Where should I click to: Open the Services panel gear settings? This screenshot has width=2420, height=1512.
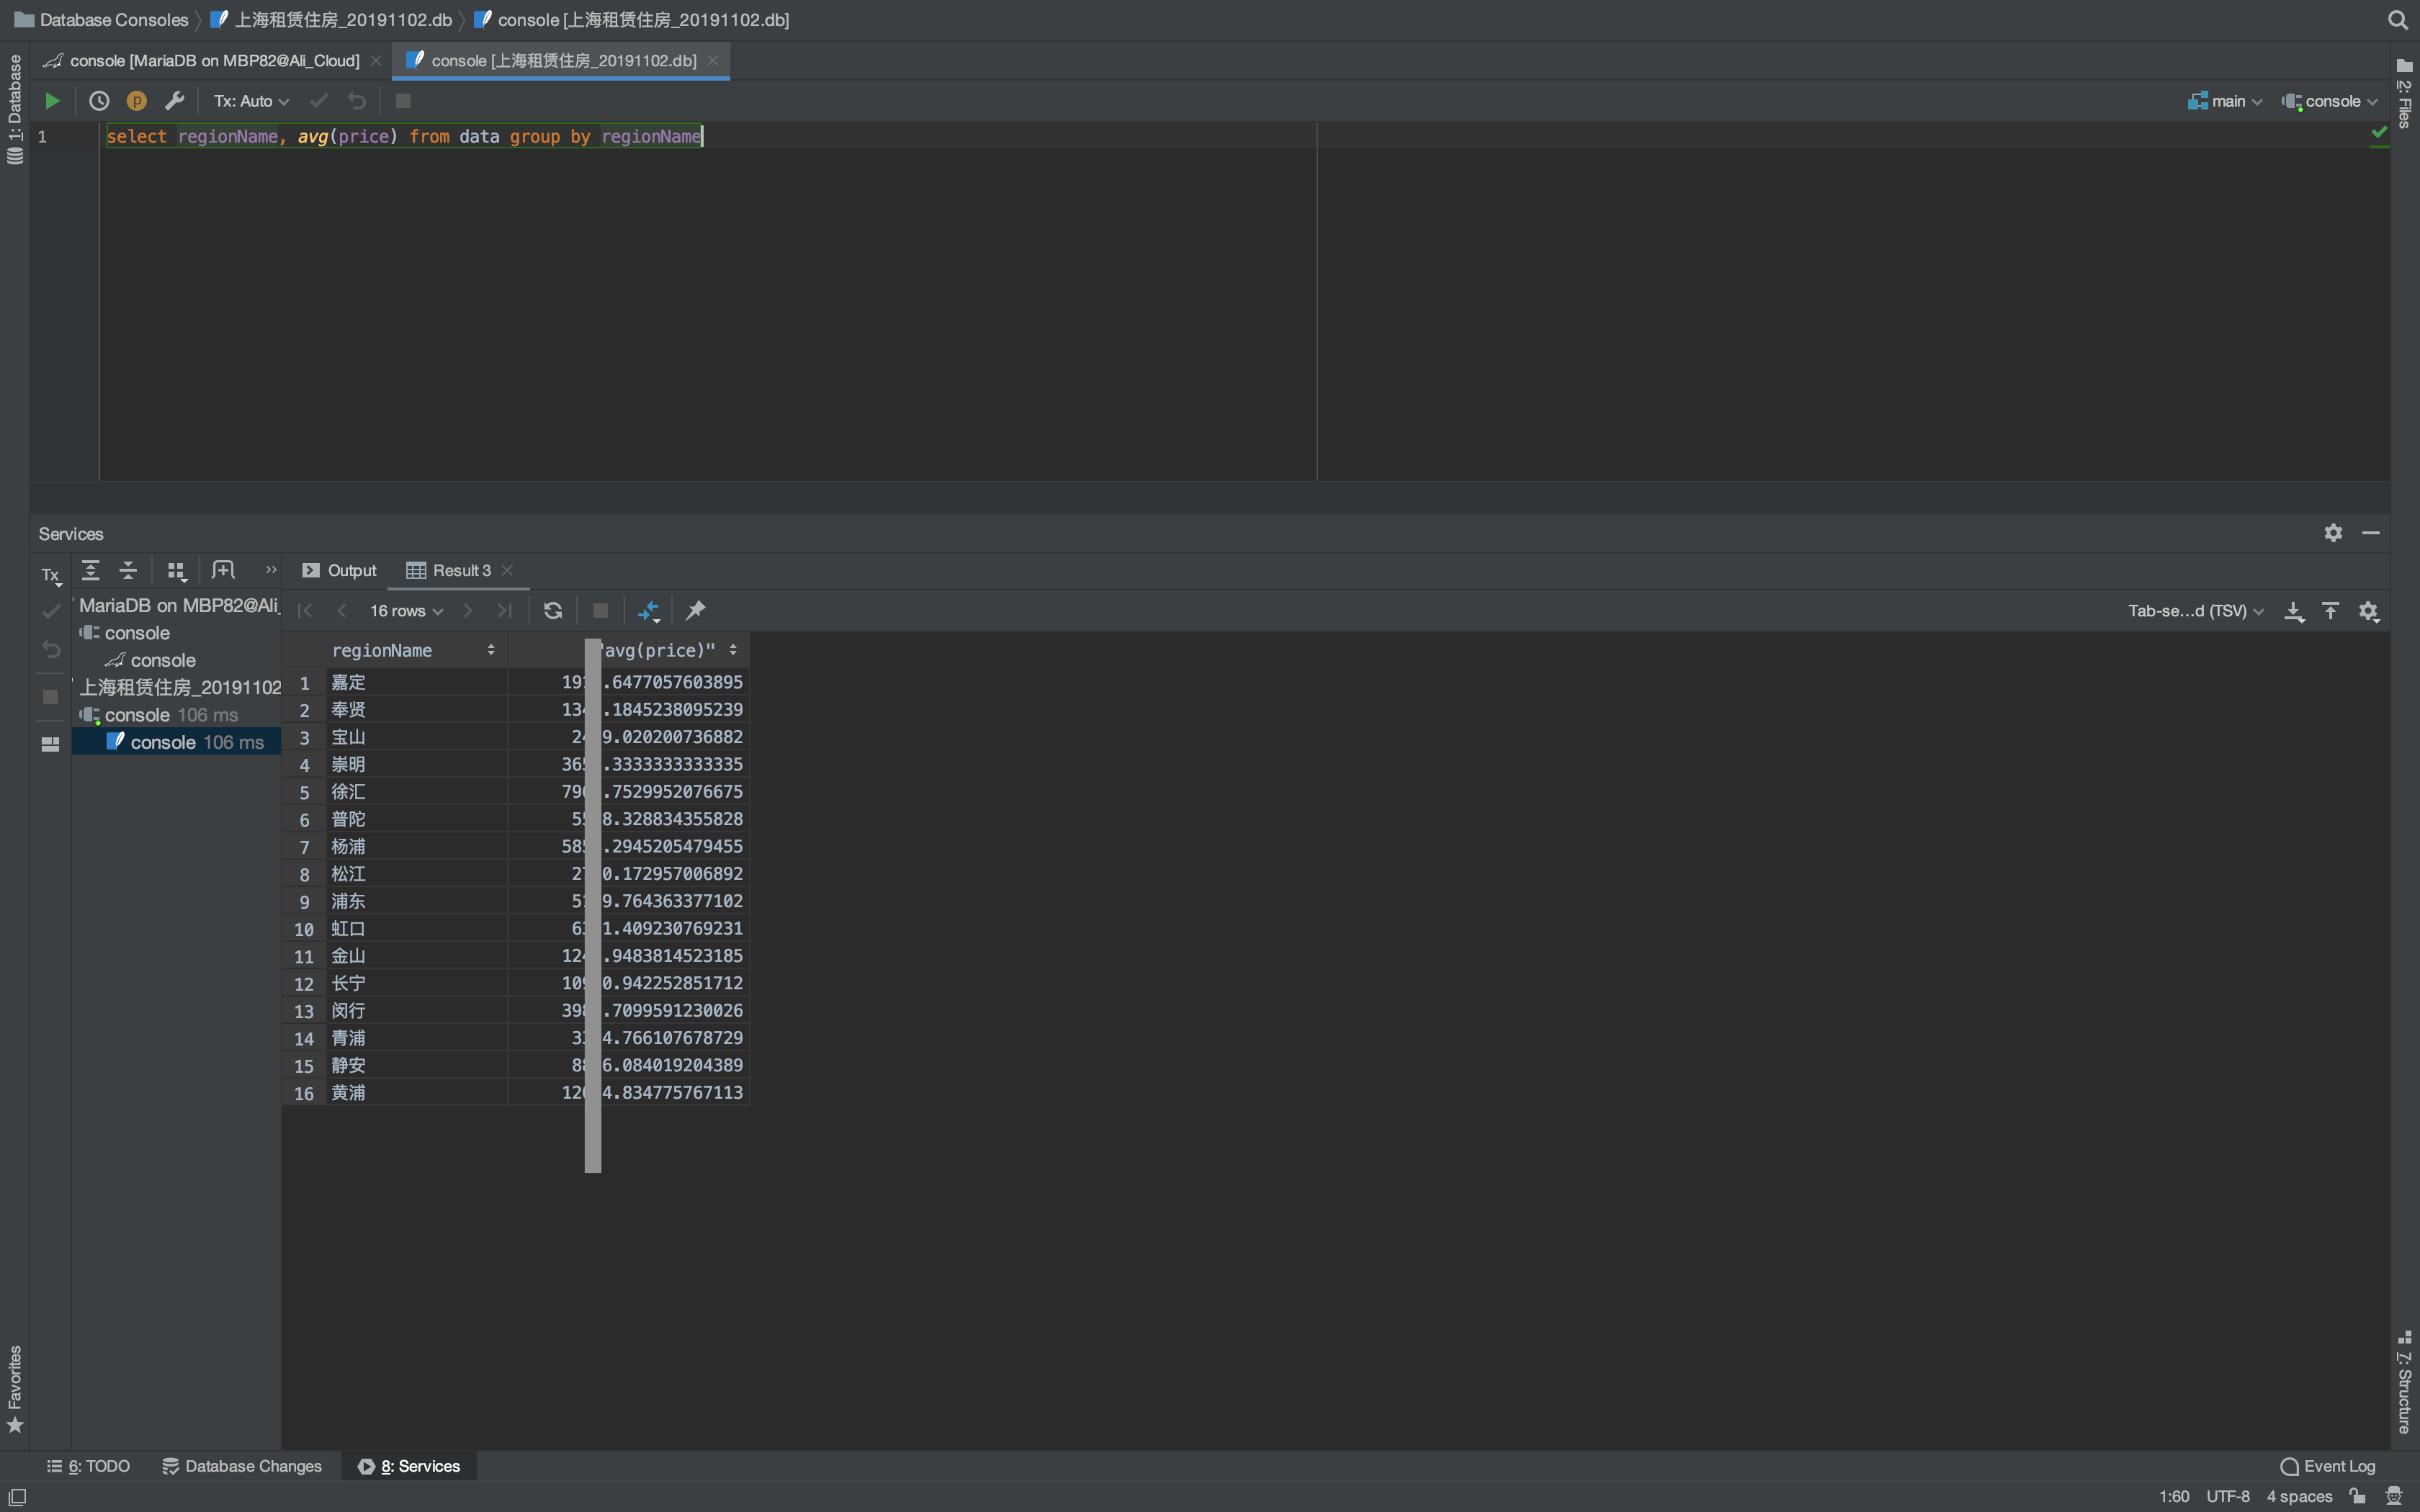tap(2333, 533)
